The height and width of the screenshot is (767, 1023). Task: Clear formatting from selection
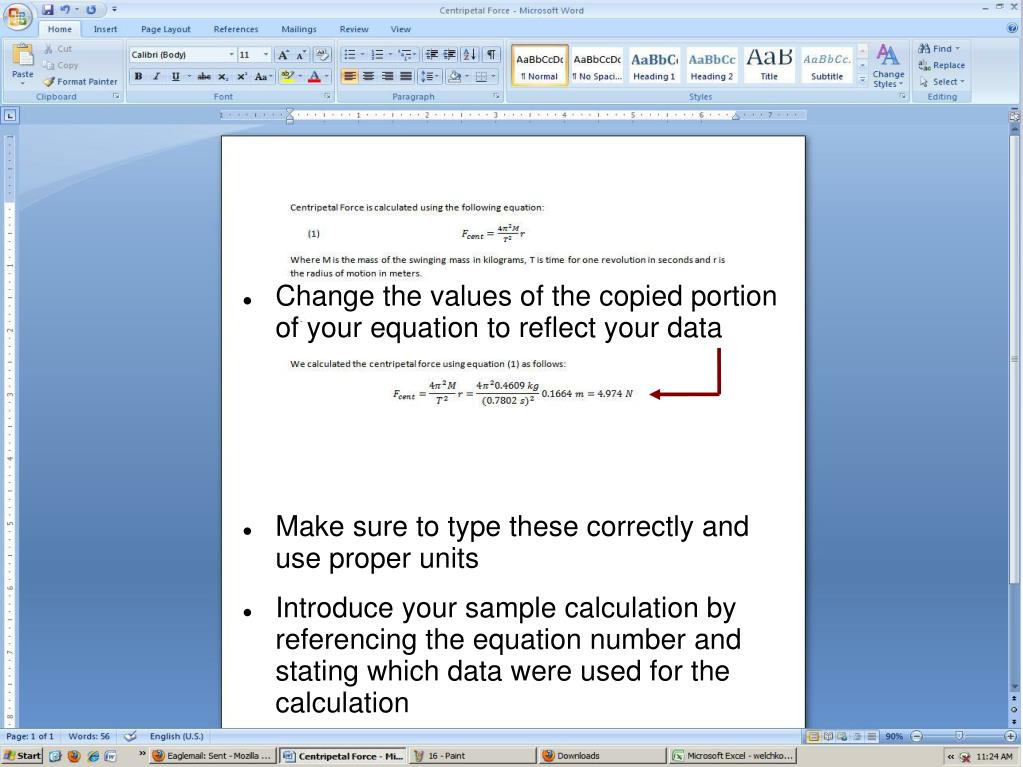(x=322, y=55)
